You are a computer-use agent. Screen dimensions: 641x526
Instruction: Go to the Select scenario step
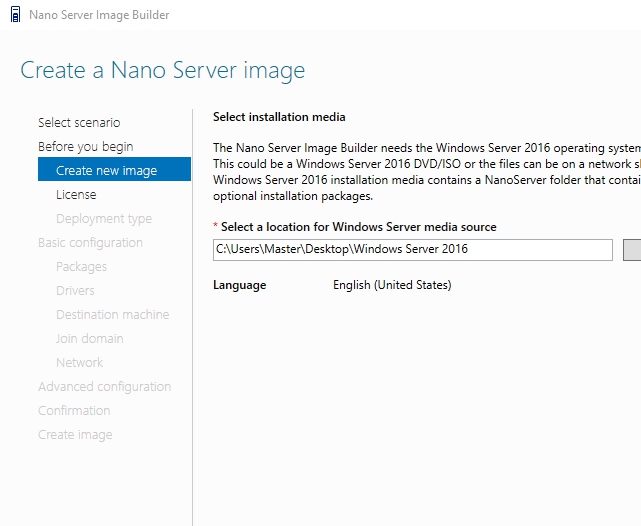tap(79, 123)
